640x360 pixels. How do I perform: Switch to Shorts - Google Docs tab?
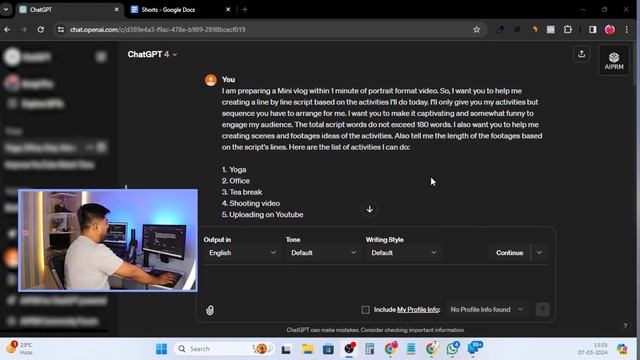pyautogui.click(x=181, y=9)
